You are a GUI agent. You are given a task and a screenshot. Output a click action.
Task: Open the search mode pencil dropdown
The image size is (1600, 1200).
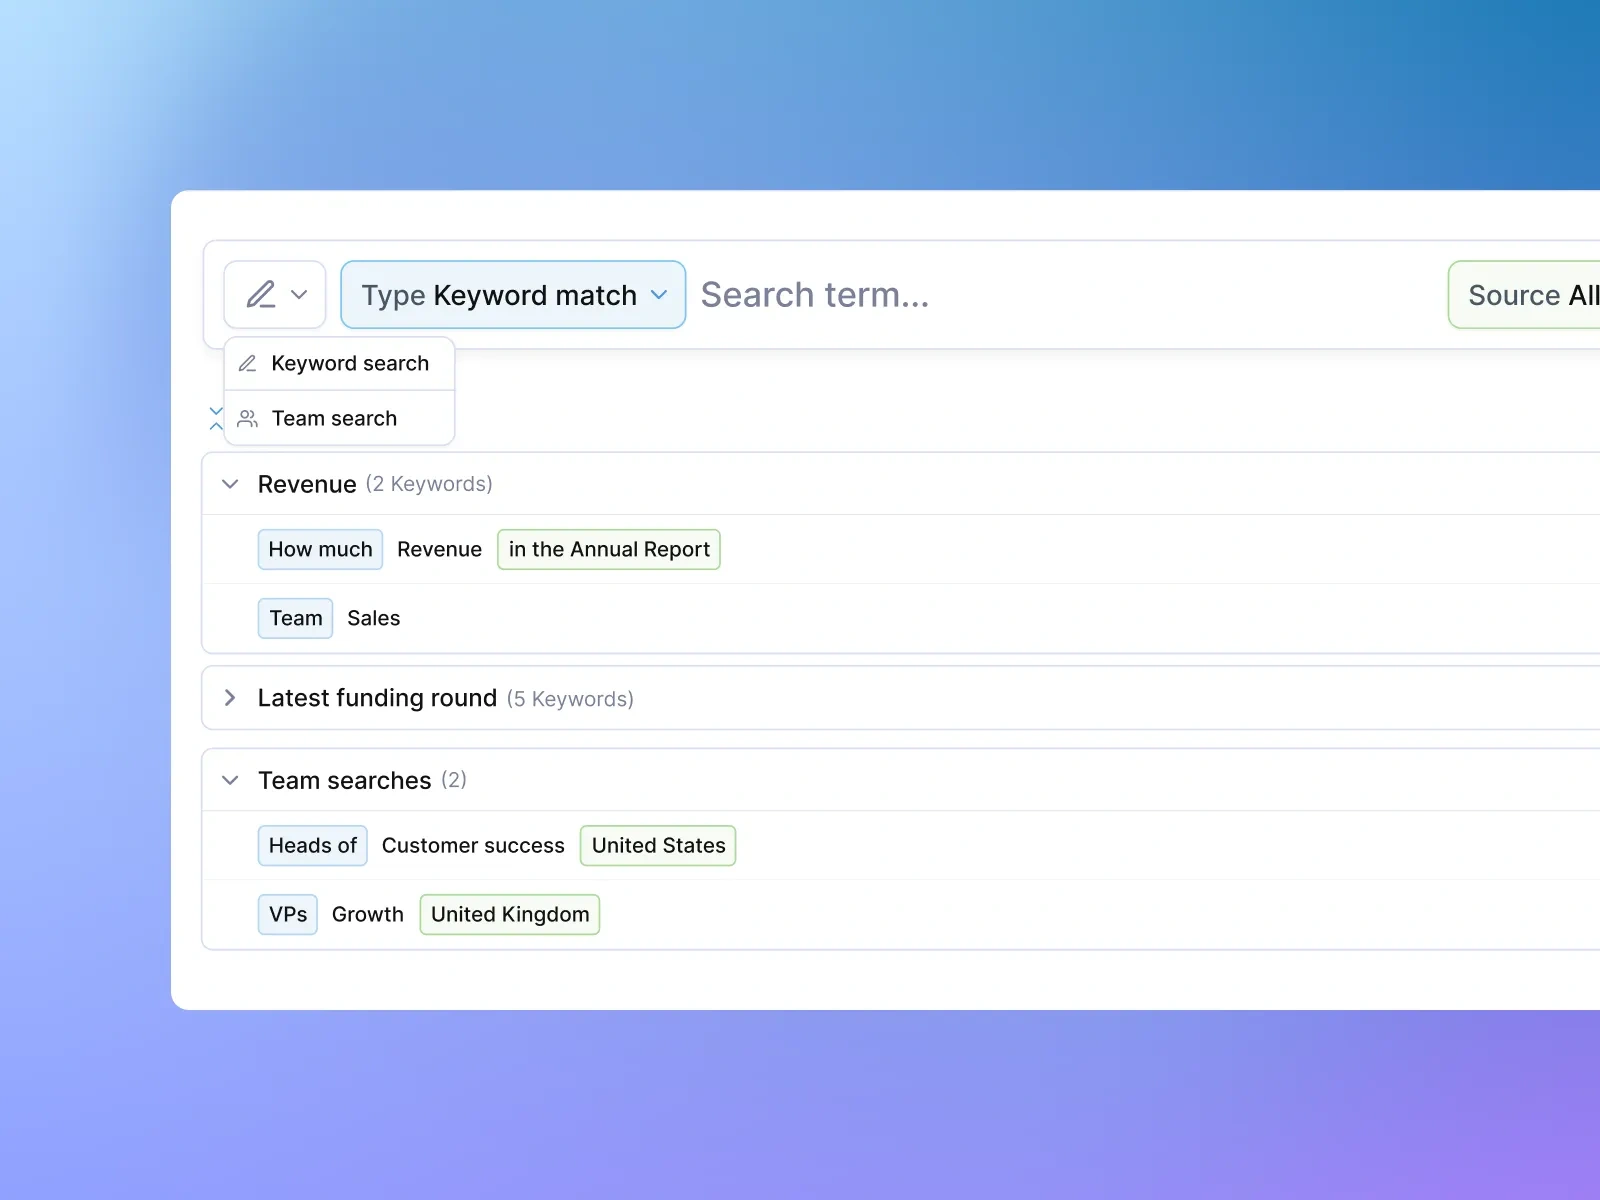pyautogui.click(x=275, y=295)
